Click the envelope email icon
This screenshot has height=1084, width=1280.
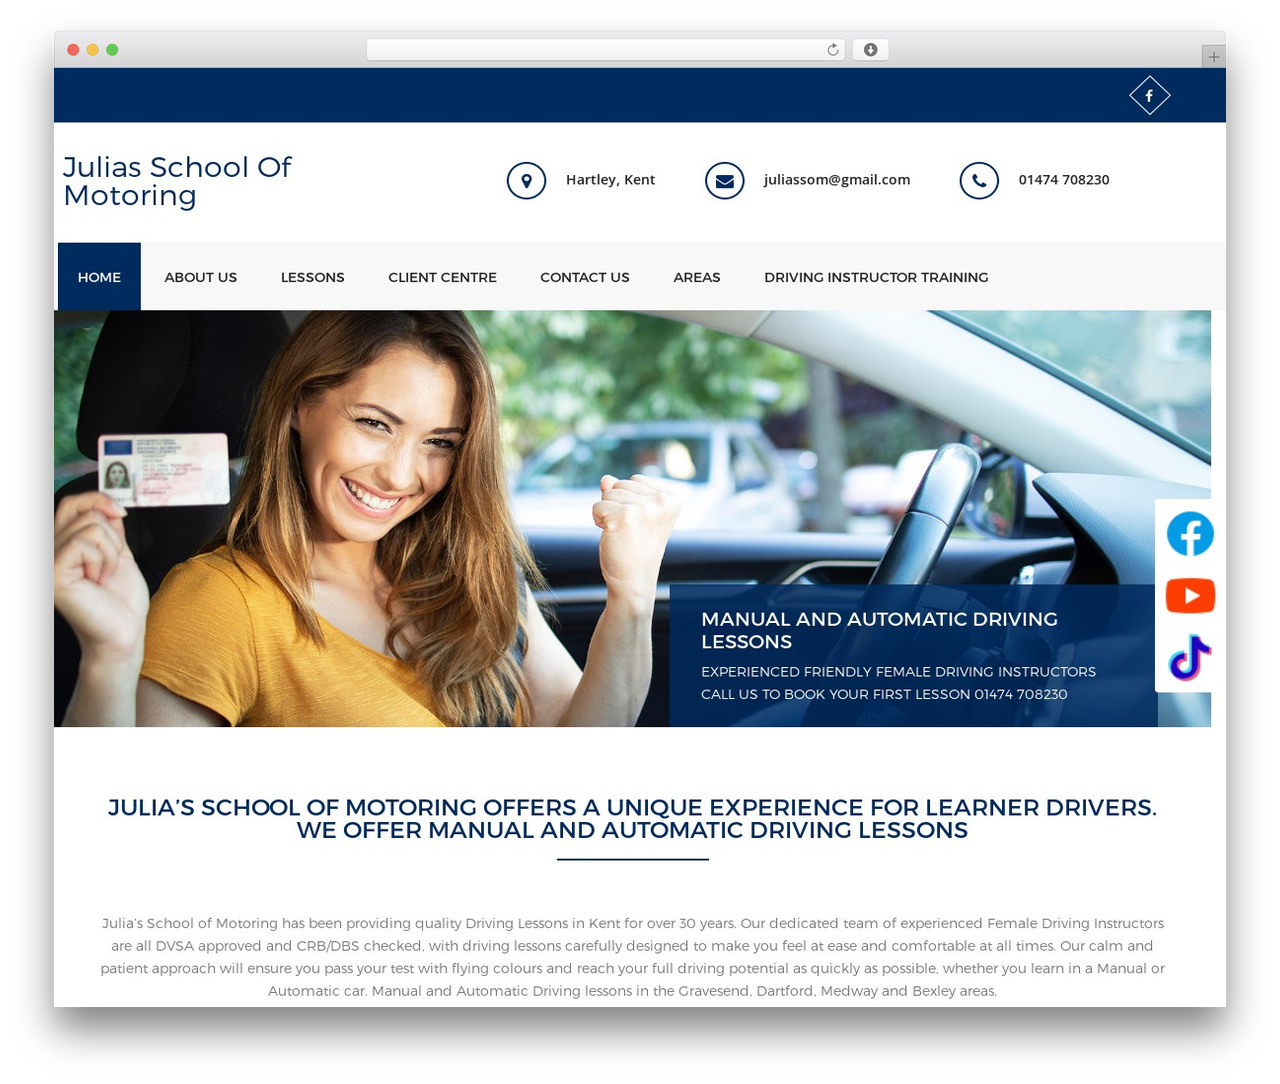click(x=725, y=181)
